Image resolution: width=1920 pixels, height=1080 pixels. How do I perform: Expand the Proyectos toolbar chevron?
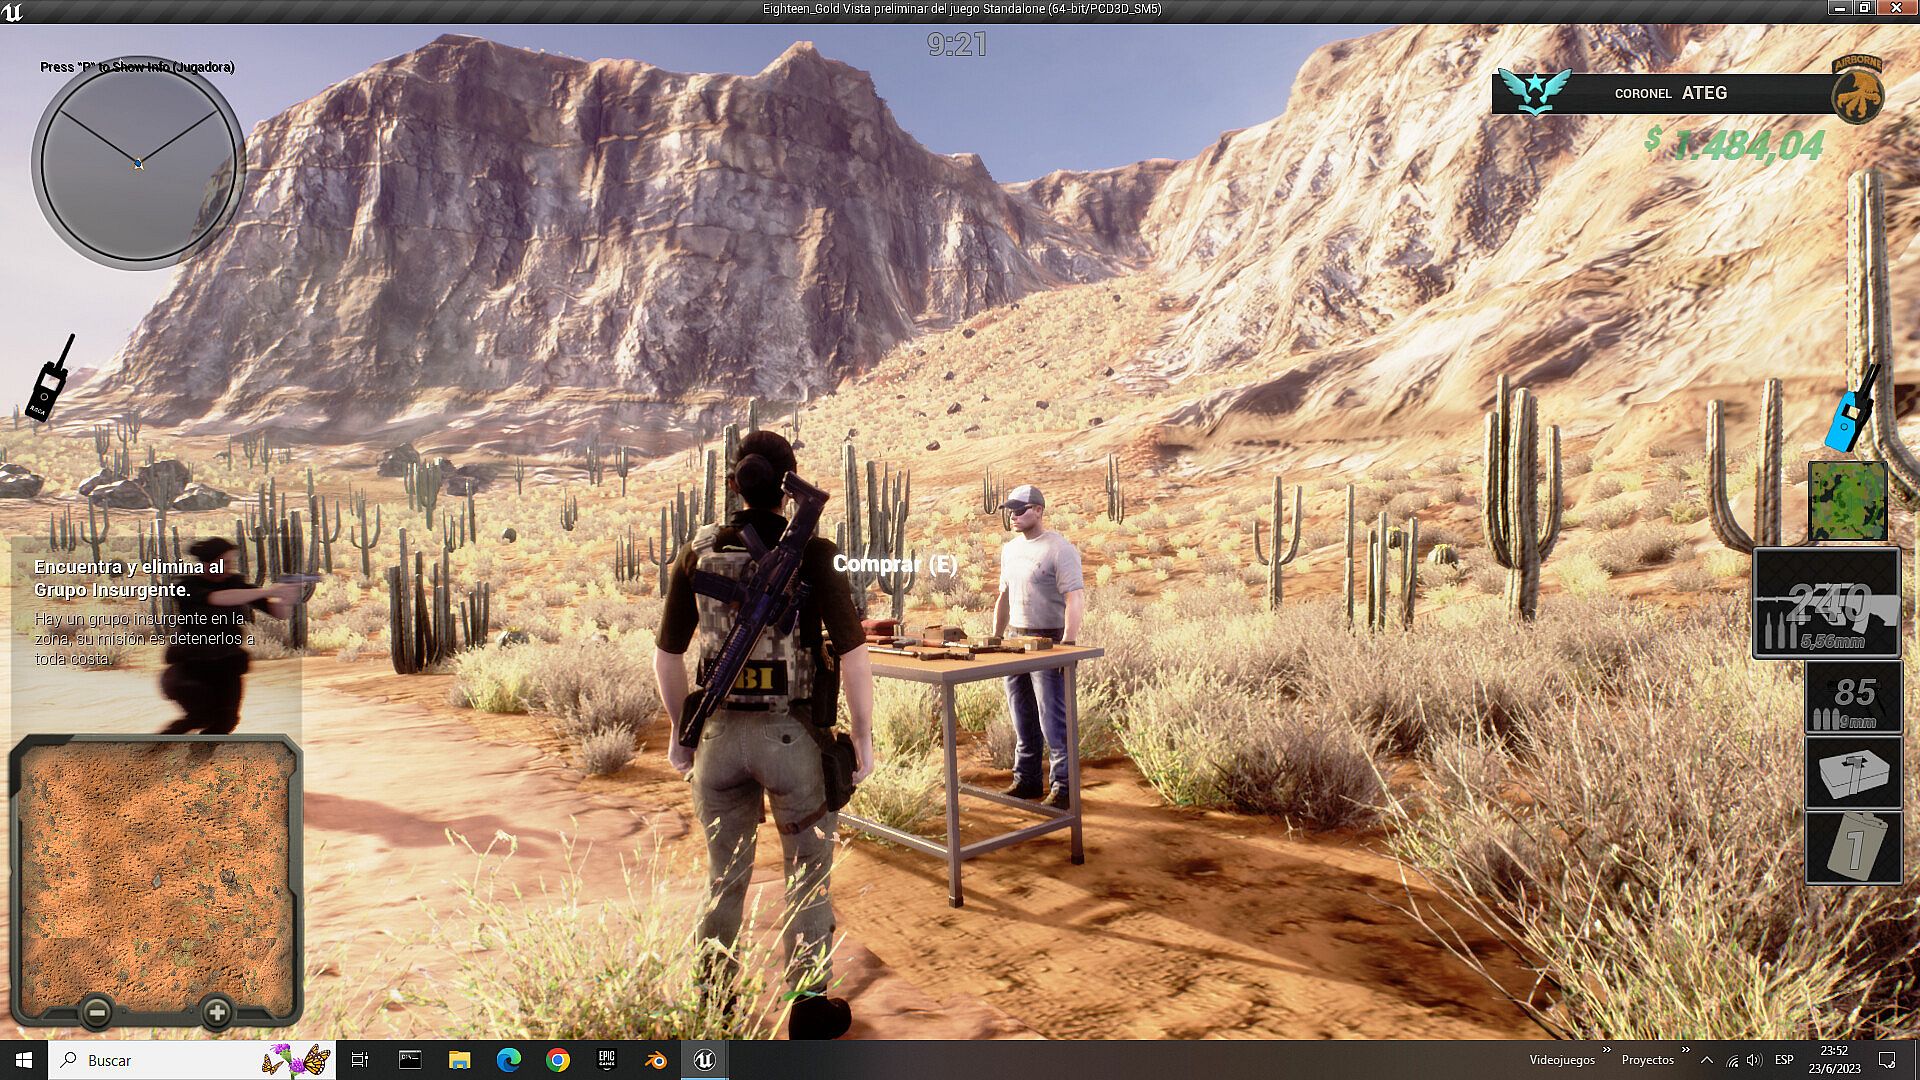1685,1051
